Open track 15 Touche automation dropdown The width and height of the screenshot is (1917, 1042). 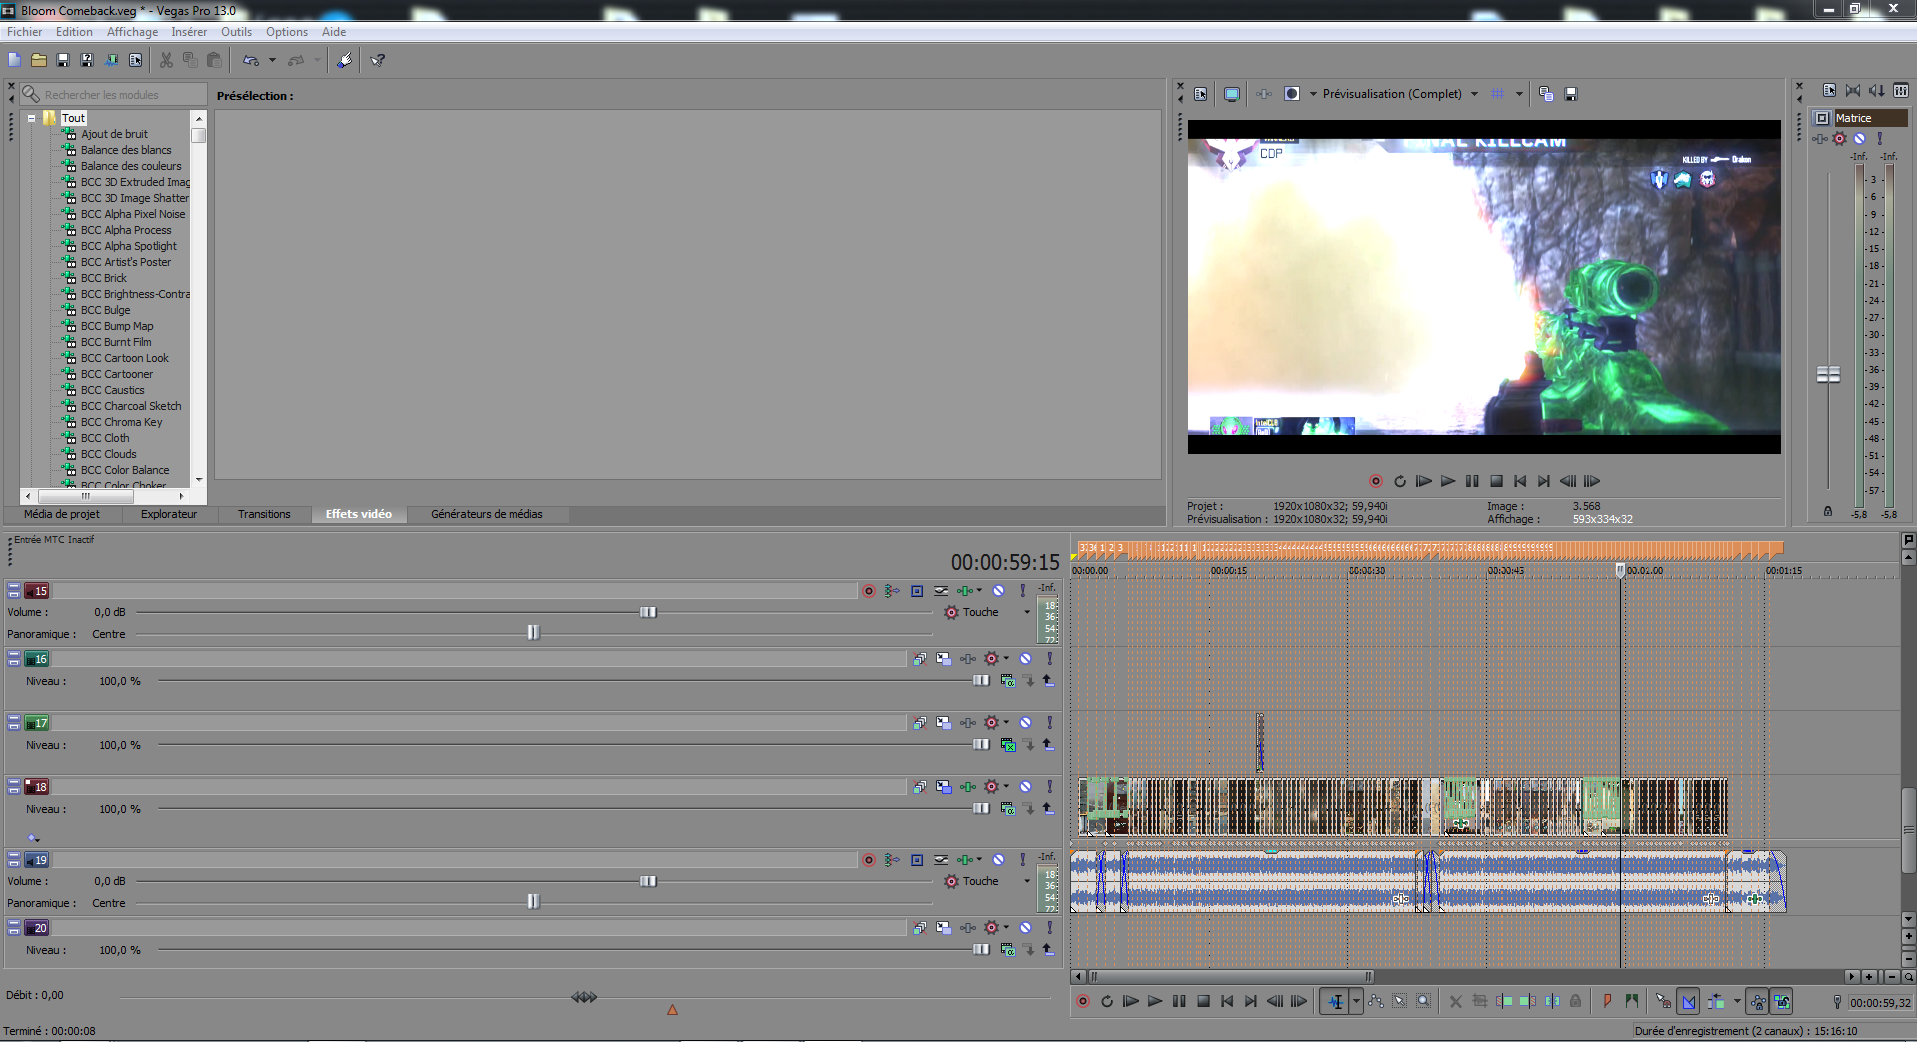[x=1027, y=612]
